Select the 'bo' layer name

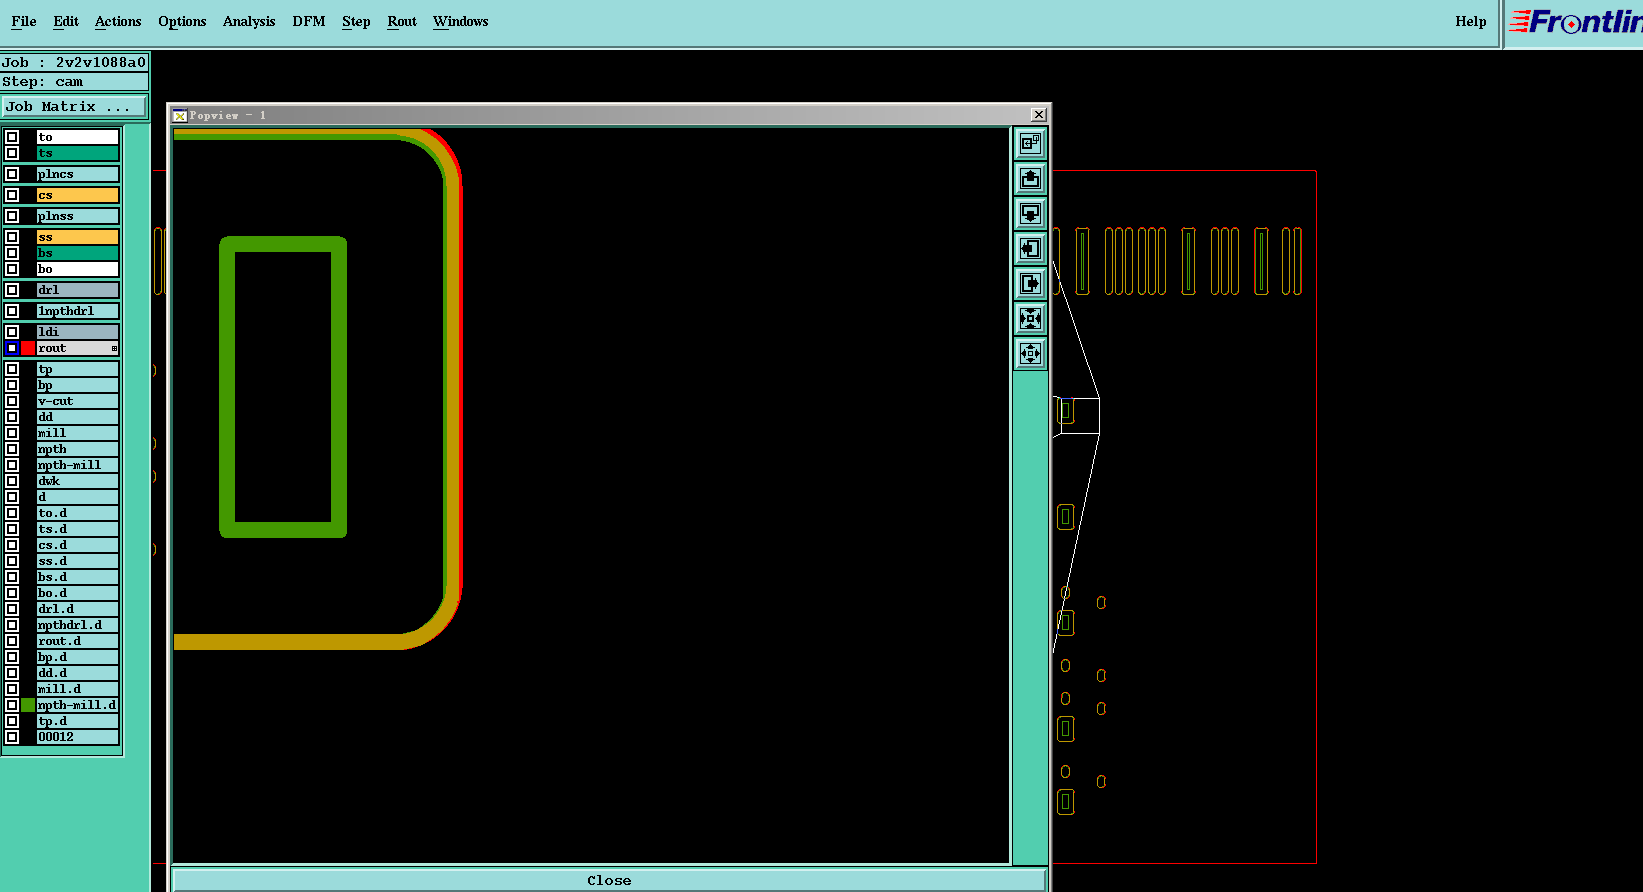click(78, 269)
